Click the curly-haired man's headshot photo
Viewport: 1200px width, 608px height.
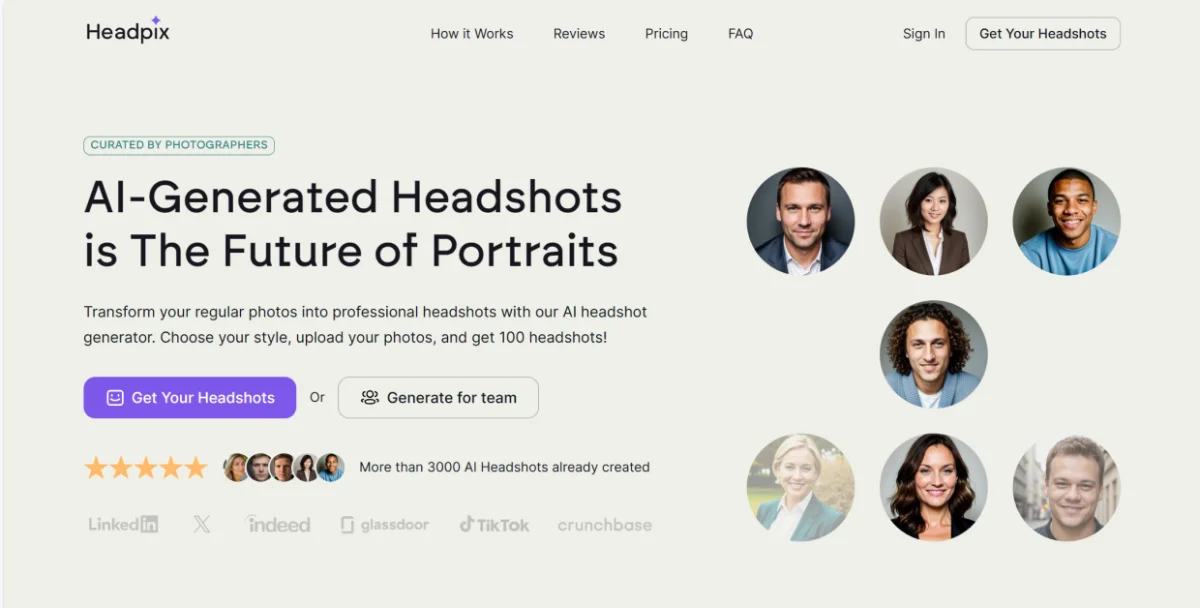point(934,354)
